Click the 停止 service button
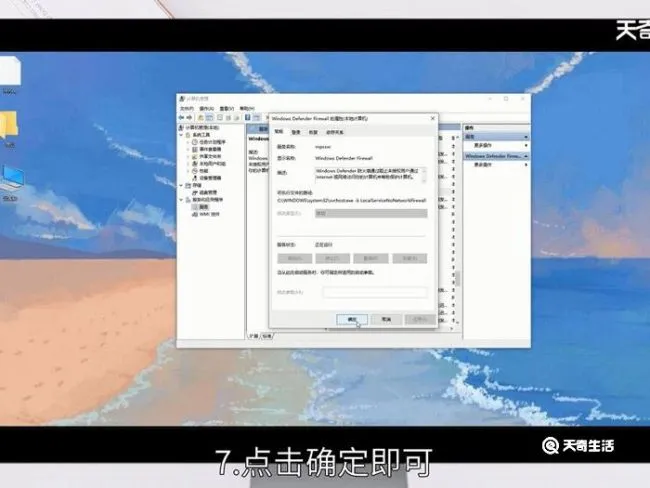The image size is (650, 488). 332,258
